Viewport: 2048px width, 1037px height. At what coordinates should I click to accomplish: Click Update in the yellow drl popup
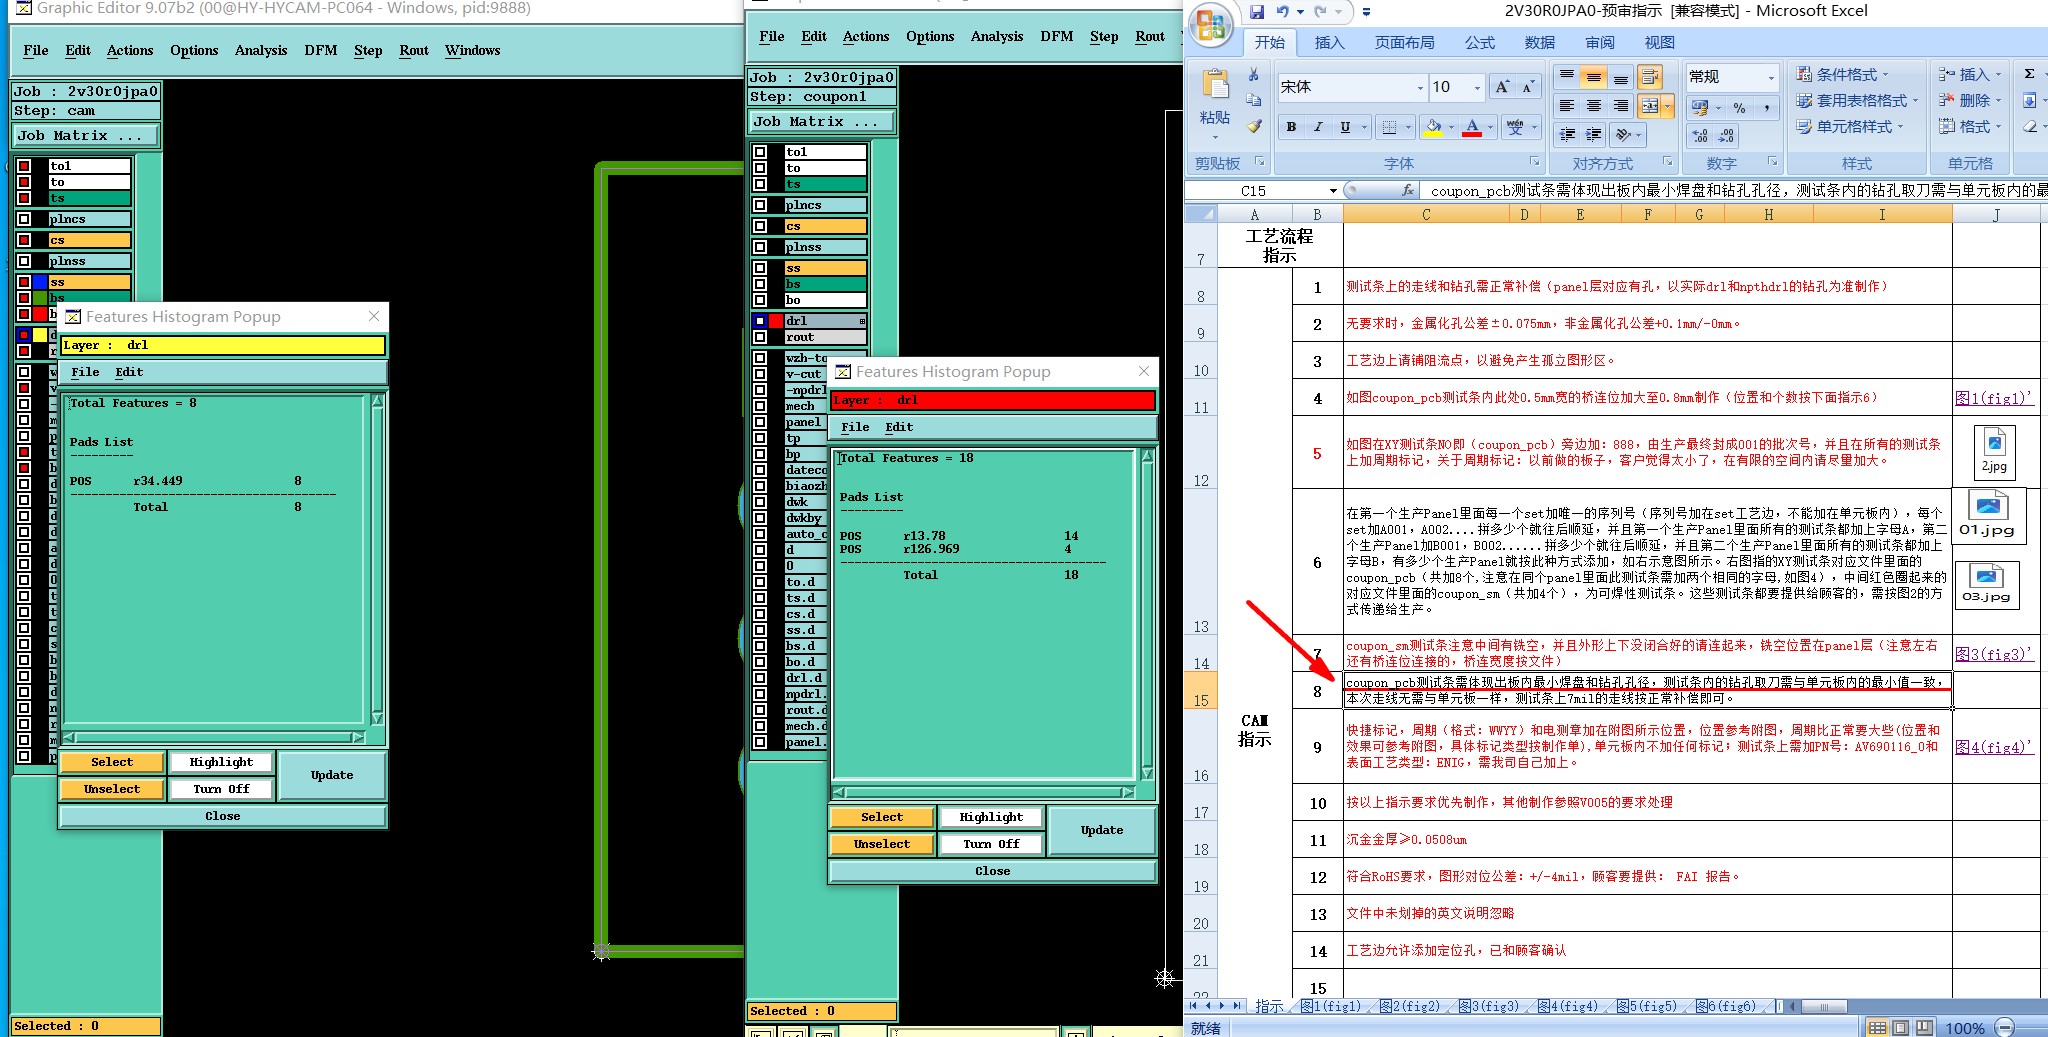point(332,775)
